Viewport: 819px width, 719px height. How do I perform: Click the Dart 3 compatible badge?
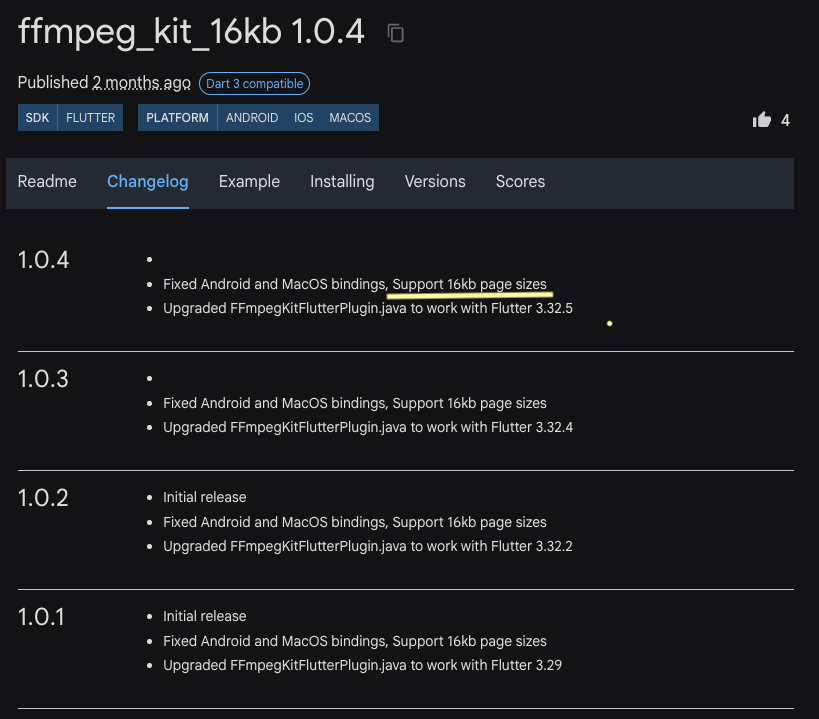pyautogui.click(x=254, y=84)
